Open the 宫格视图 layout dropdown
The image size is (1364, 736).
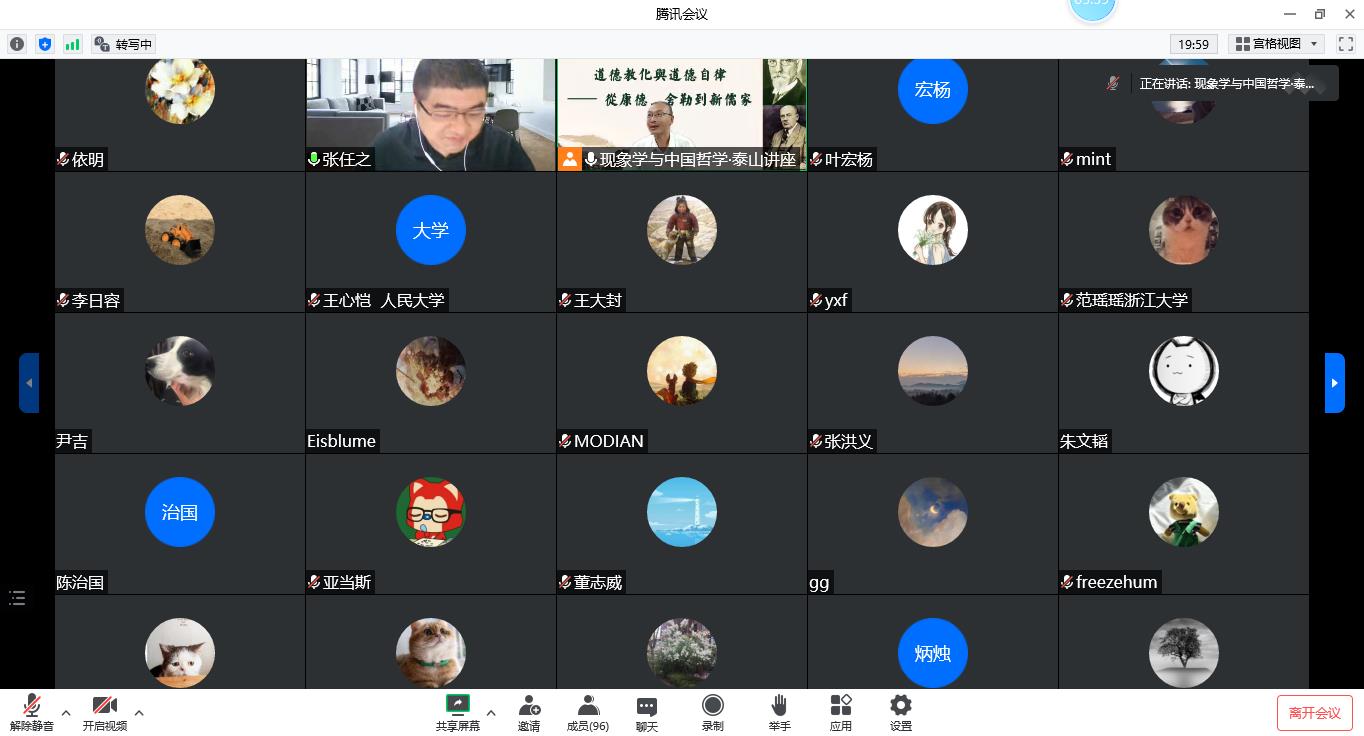(1277, 44)
